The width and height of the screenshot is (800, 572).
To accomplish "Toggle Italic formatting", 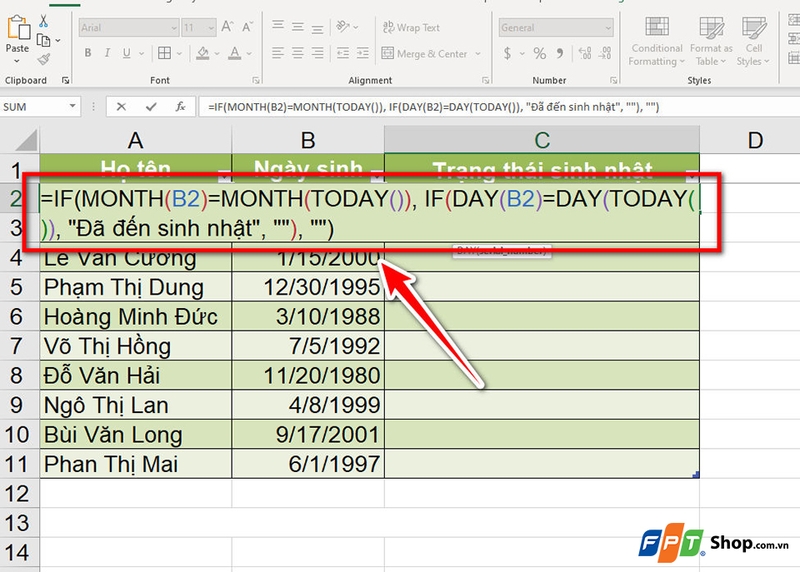I will tap(107, 53).
